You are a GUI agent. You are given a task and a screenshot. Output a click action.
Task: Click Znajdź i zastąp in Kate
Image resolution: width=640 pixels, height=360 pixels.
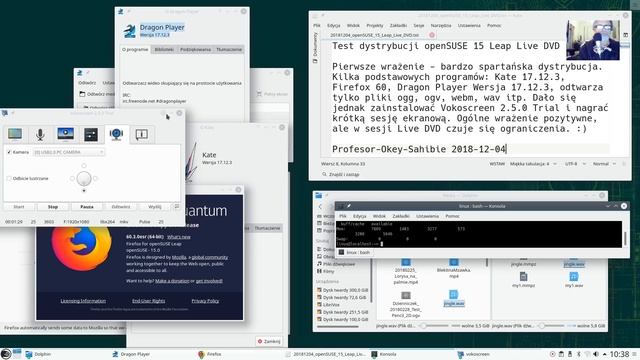[341, 174]
